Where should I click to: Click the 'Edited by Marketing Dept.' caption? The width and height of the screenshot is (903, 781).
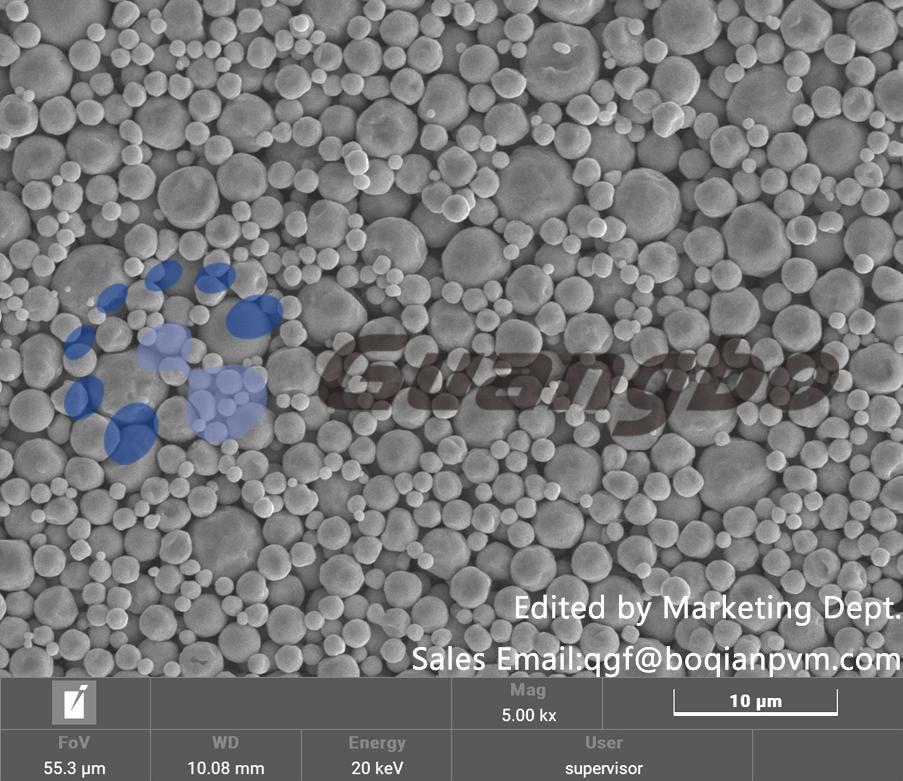[708, 607]
